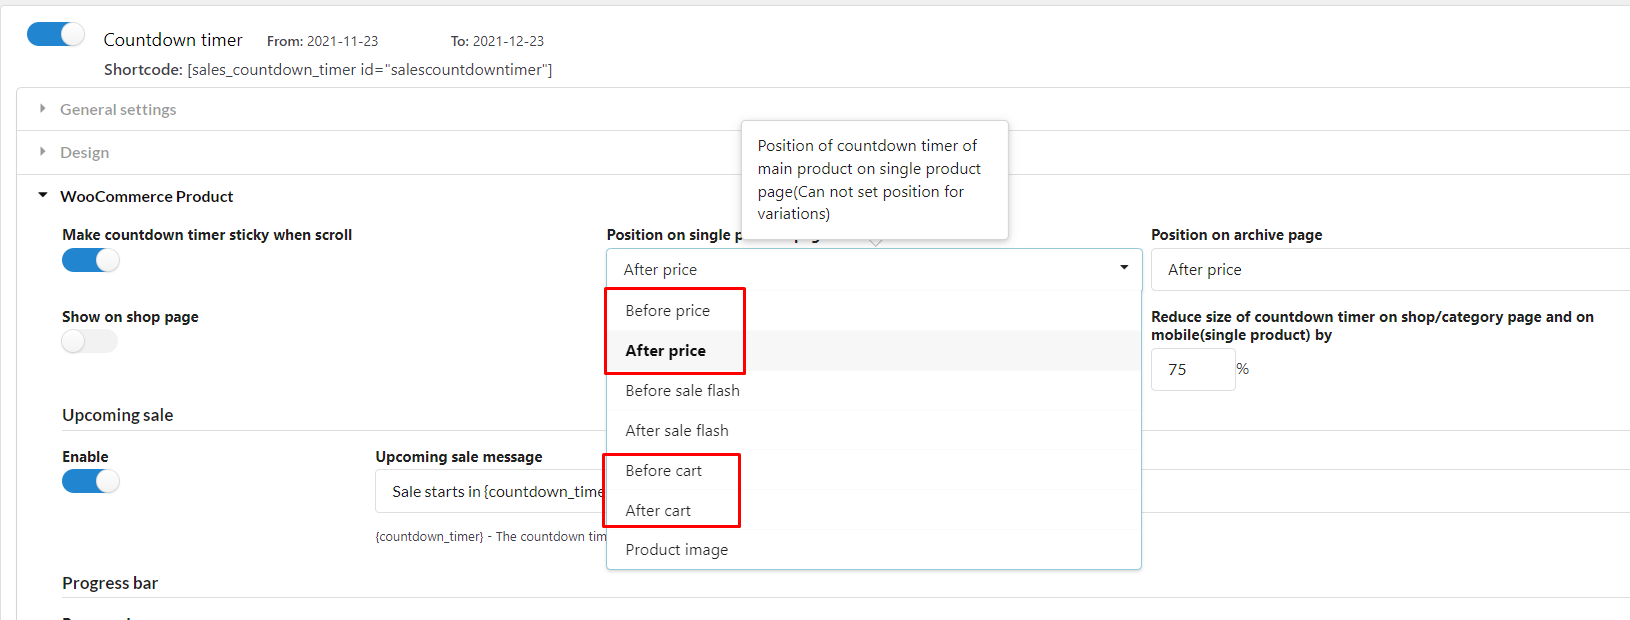Open the Position on archive page dropdown

pos(1390,270)
